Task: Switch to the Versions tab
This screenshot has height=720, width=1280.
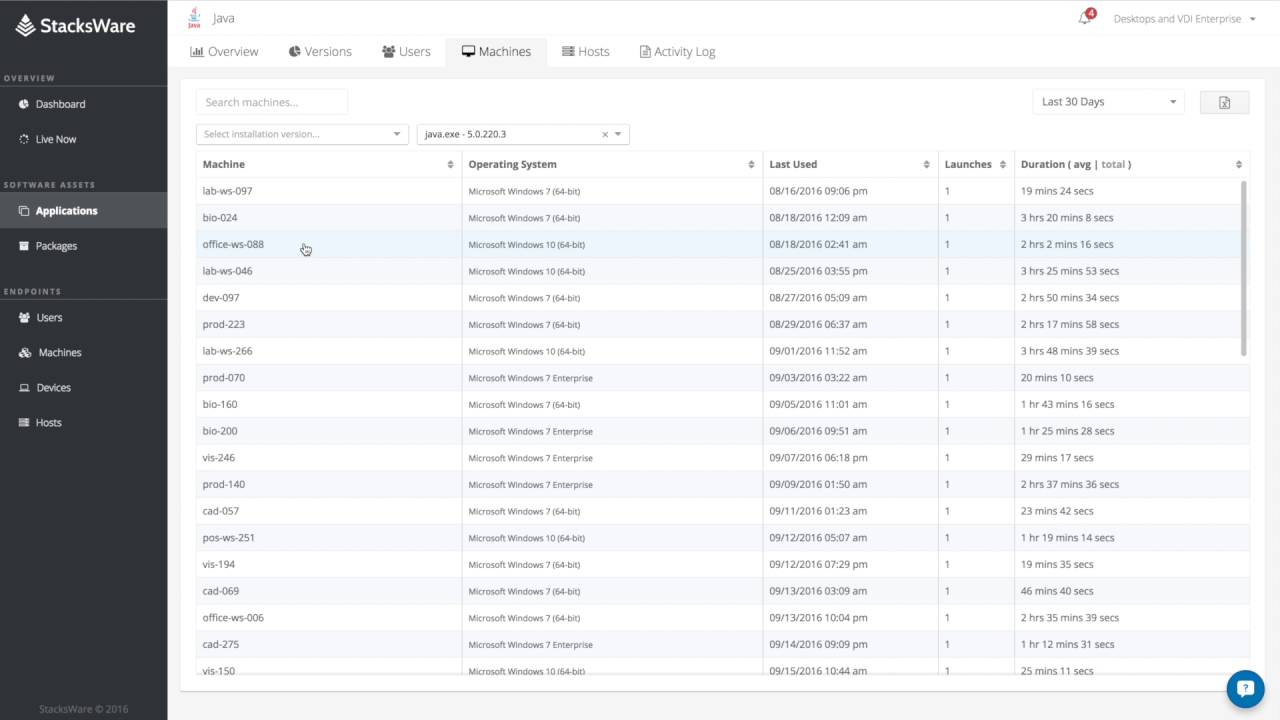Action: 320,52
